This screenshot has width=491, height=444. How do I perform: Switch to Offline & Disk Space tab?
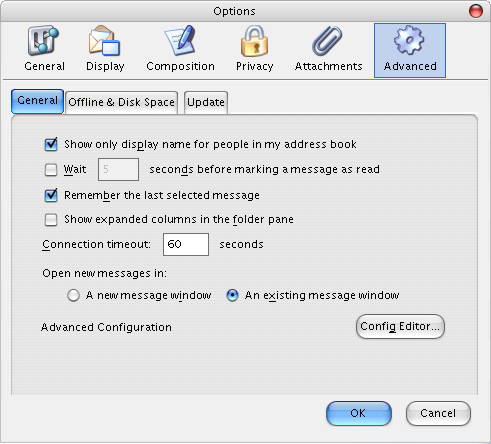click(x=121, y=102)
